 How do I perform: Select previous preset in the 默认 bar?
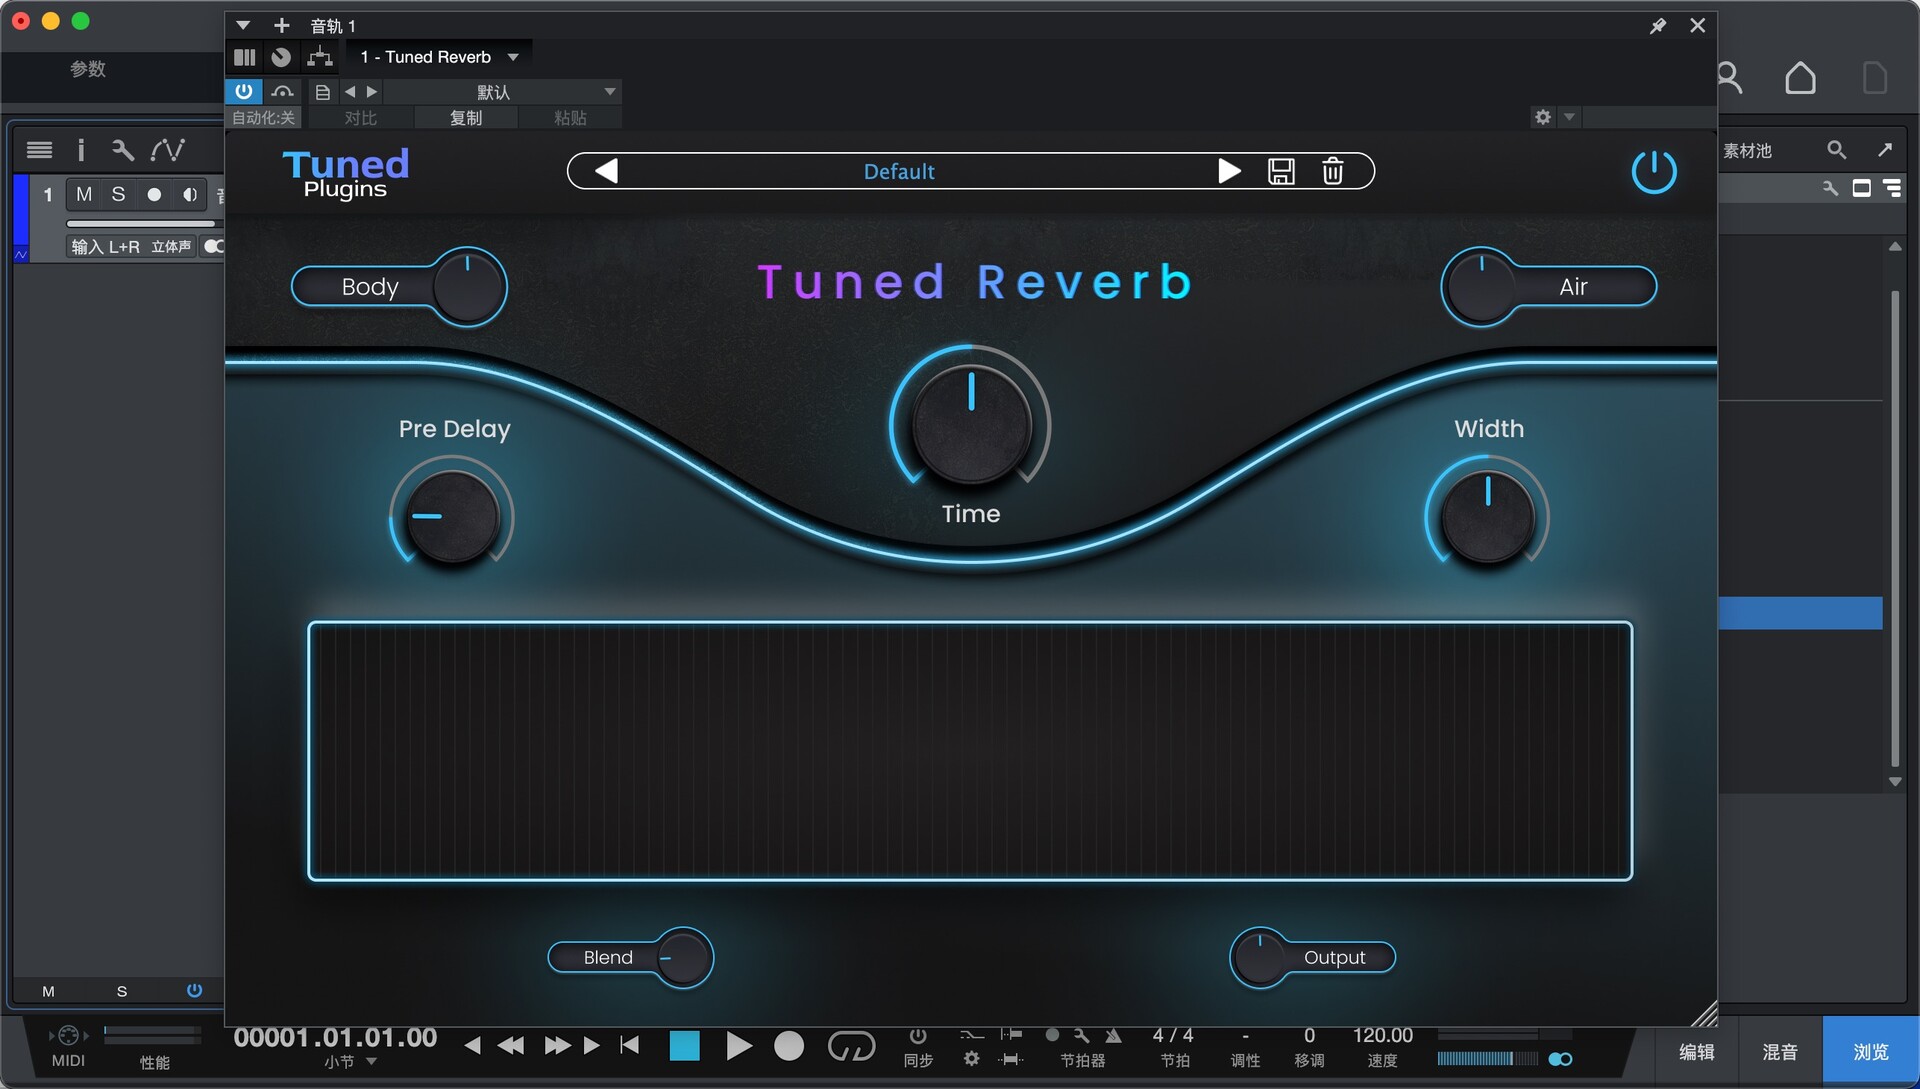[350, 92]
